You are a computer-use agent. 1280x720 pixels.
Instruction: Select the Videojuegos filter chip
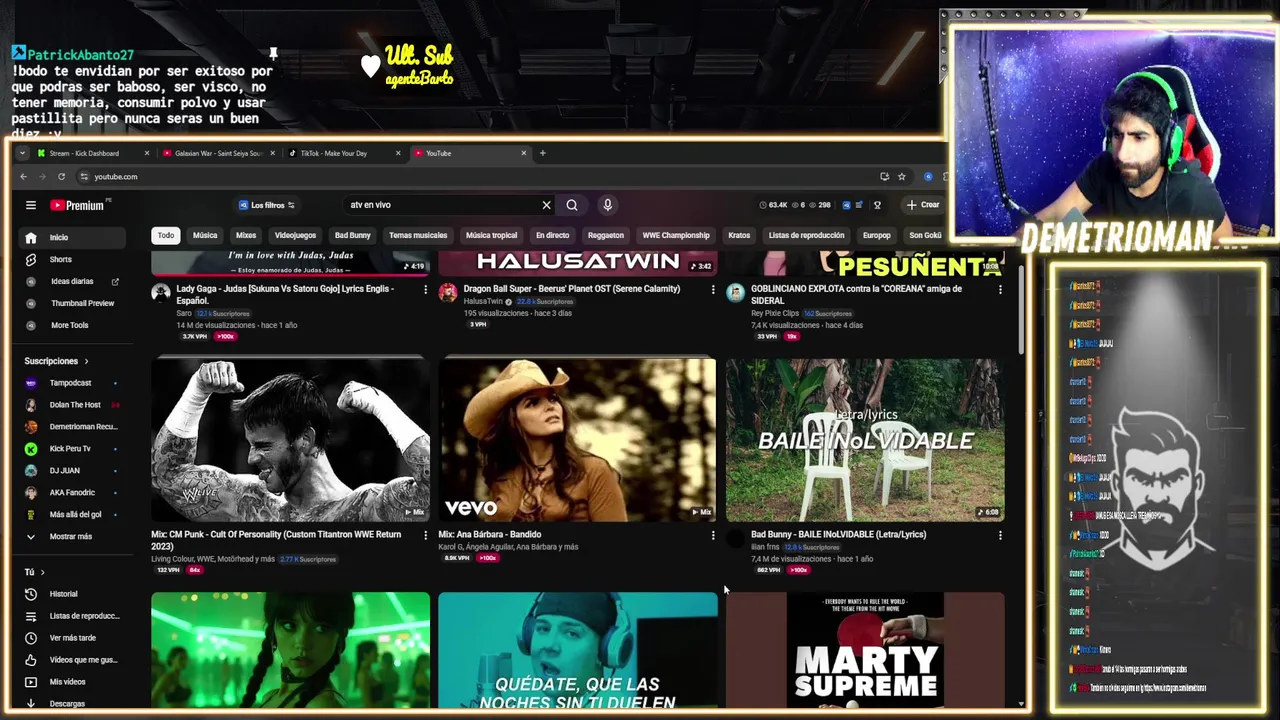[x=295, y=236]
